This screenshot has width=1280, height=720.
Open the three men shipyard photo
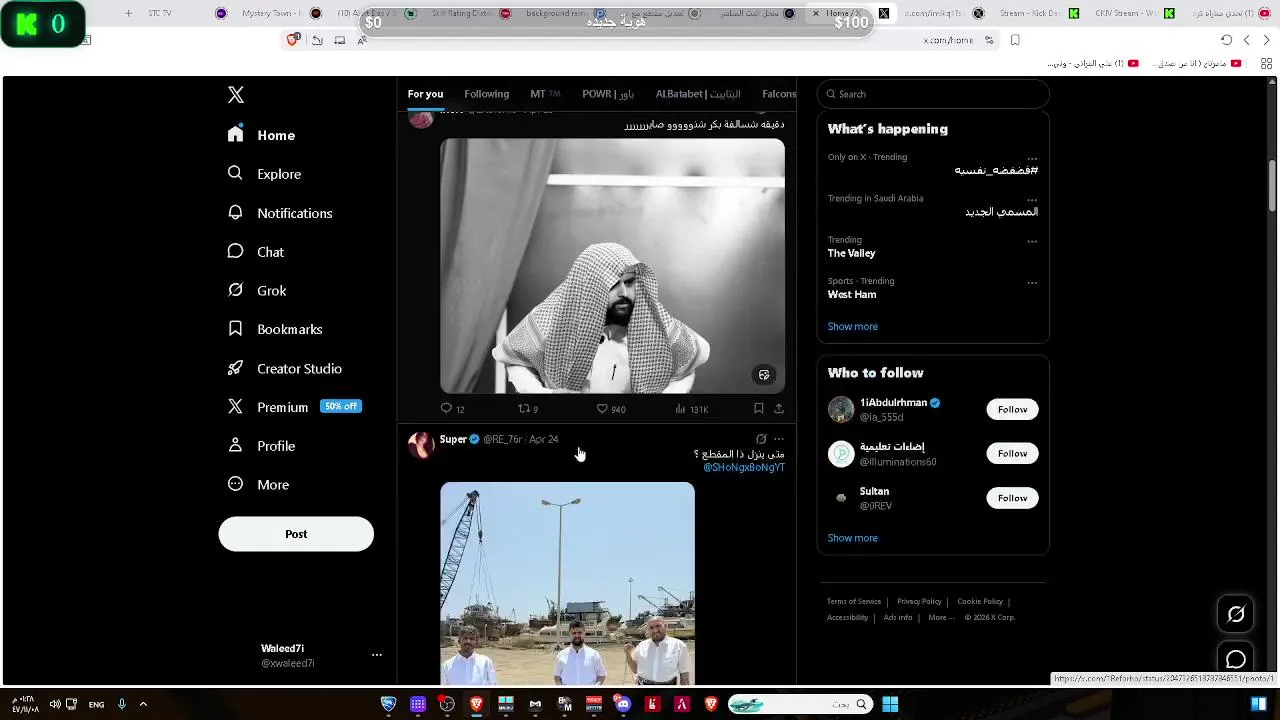pos(567,584)
